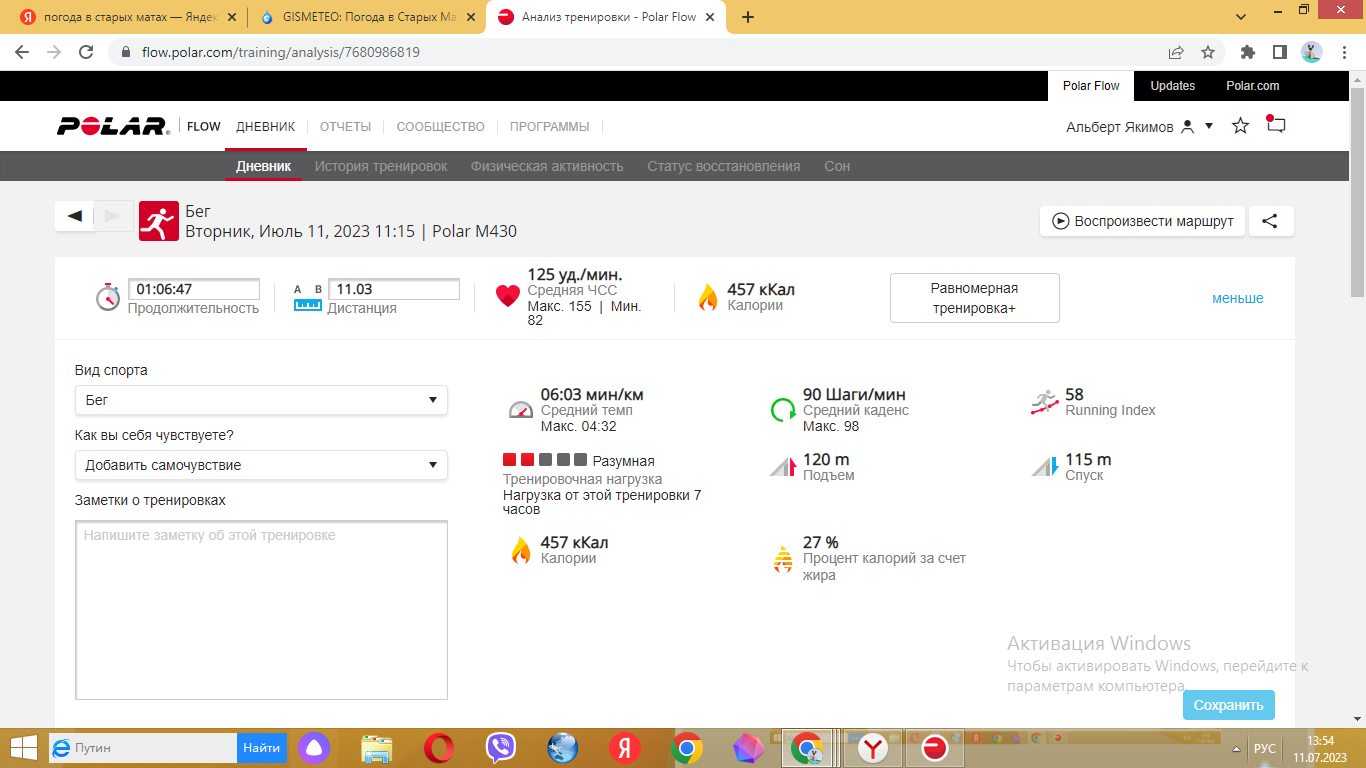Click the ascent up-arrow icon
This screenshot has width=1366, height=768.
782,466
